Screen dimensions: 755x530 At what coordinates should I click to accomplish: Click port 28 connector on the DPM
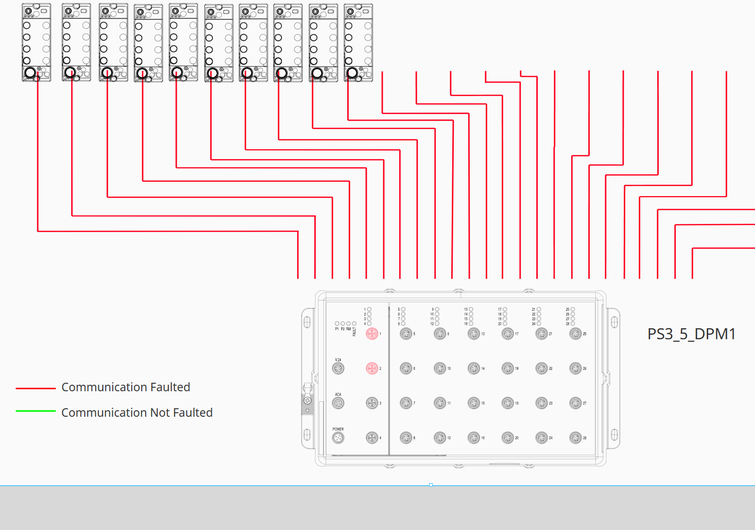(575, 438)
